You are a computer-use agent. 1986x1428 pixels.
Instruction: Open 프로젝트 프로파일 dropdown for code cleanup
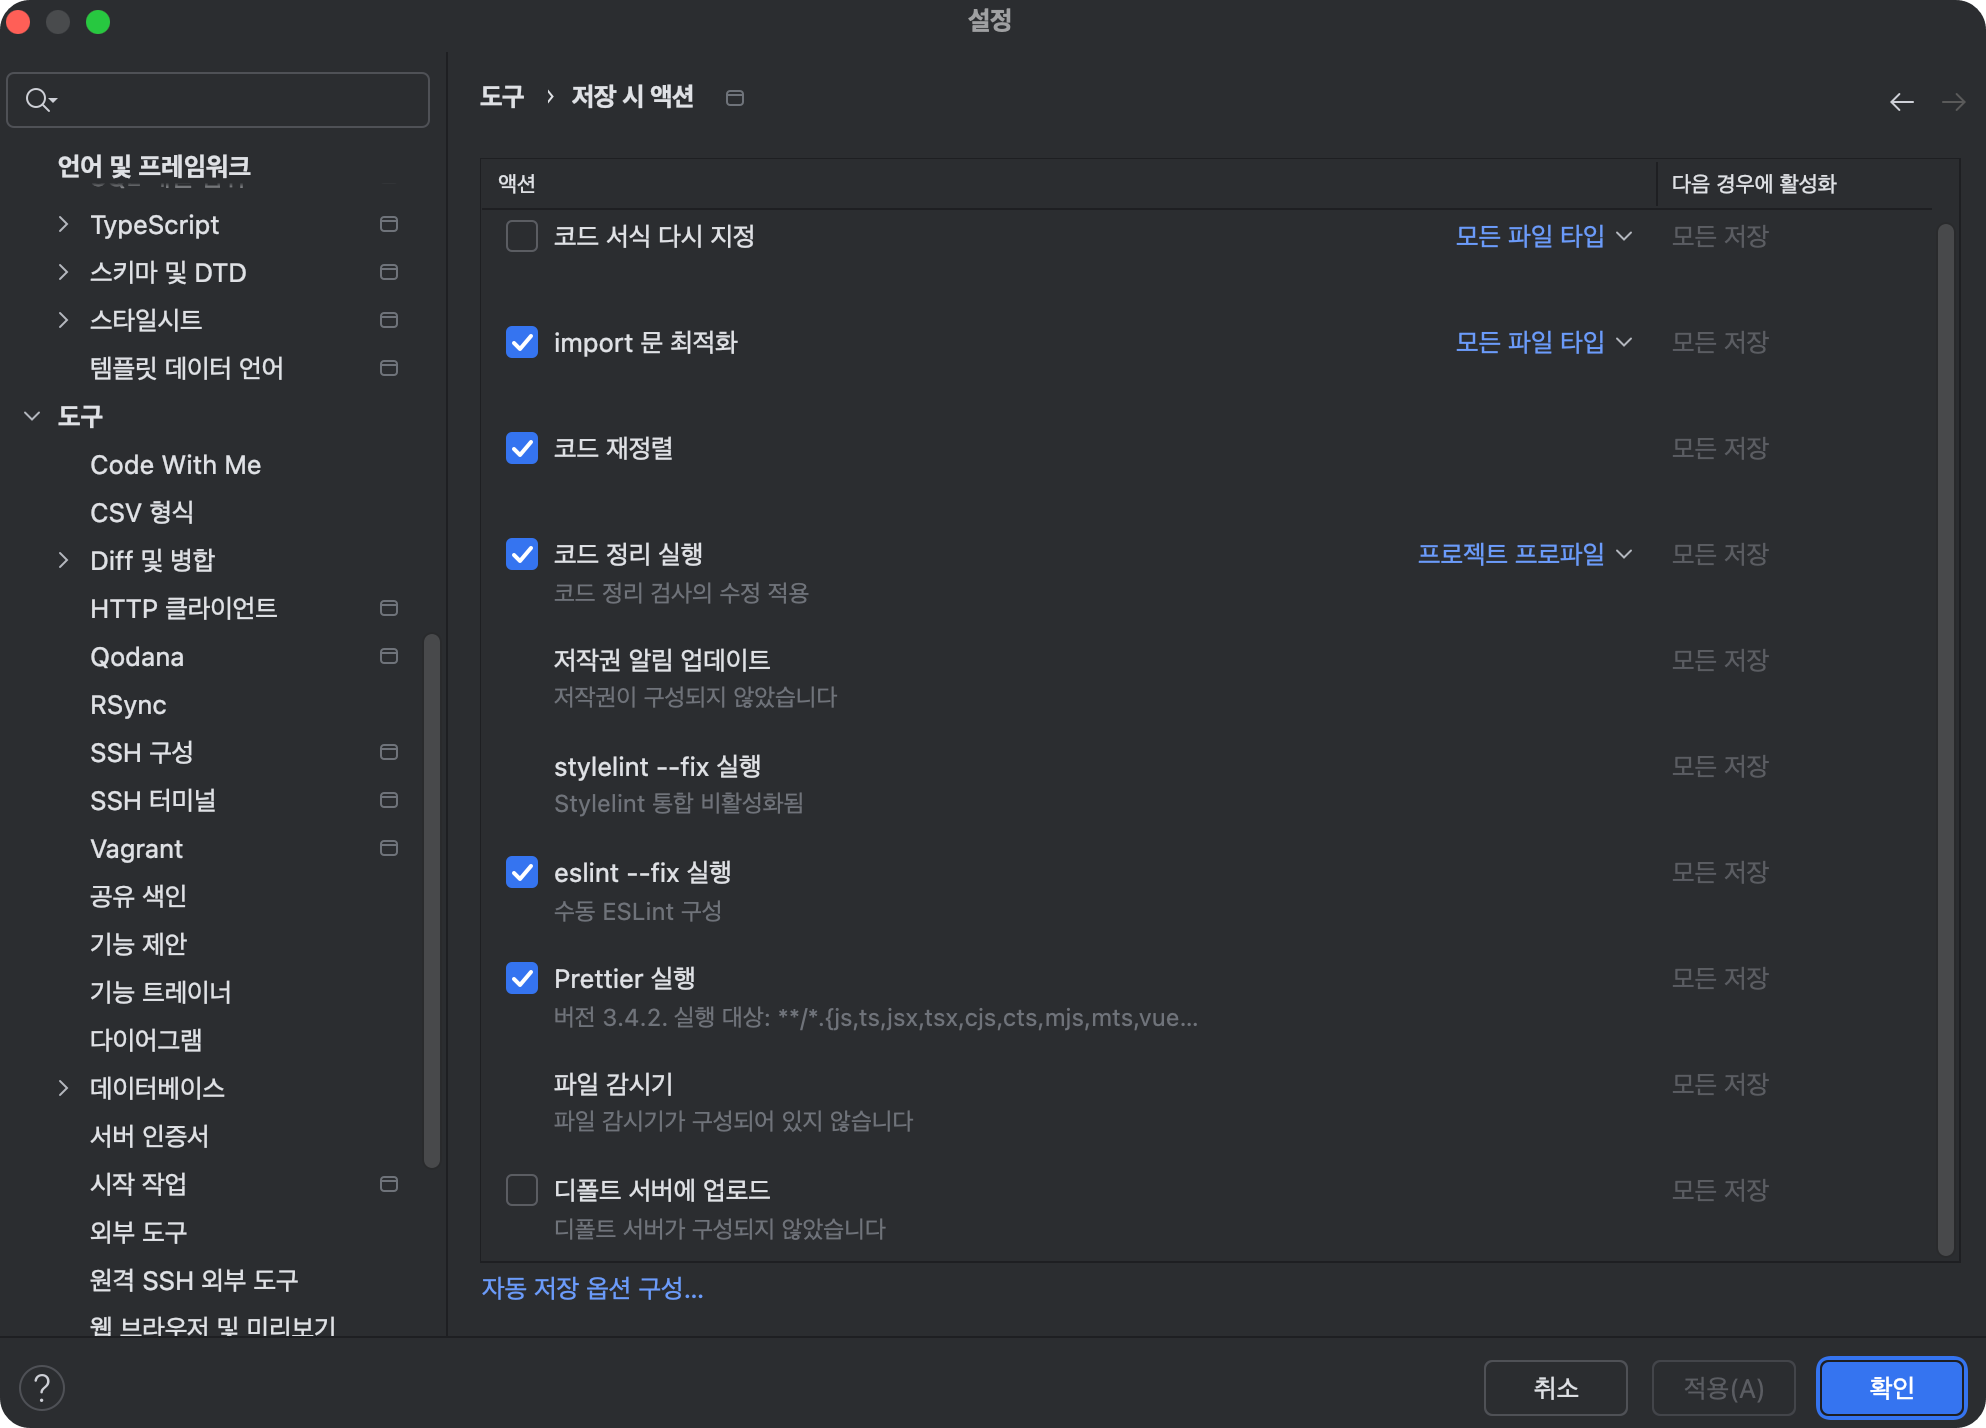tap(1524, 554)
